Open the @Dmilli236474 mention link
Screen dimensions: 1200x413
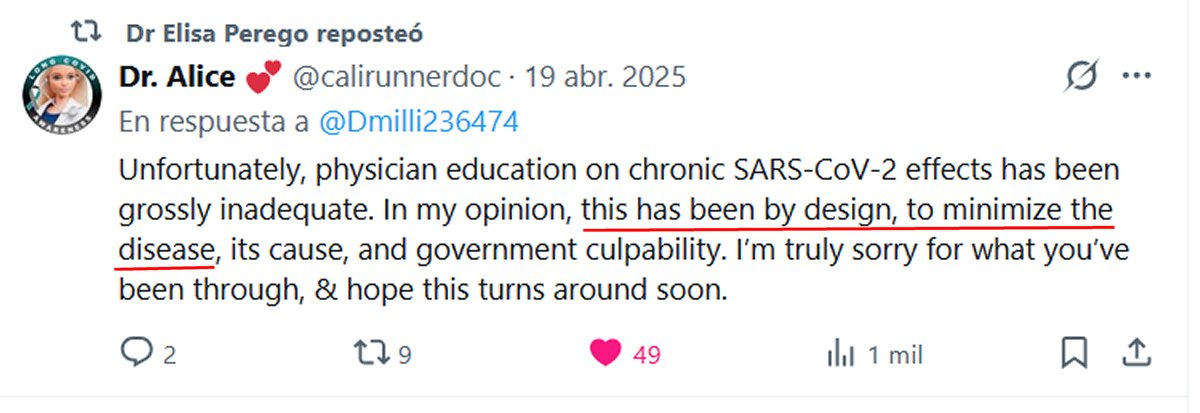point(418,123)
